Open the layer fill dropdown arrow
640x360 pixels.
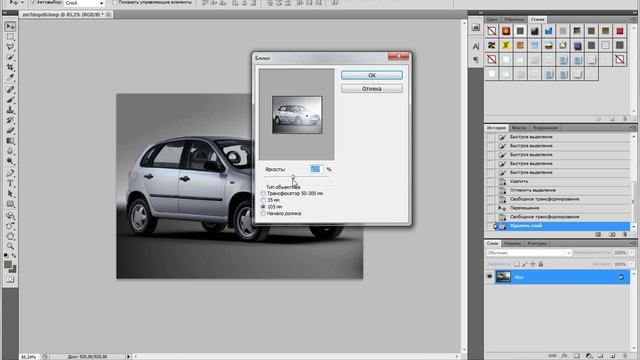click(631, 264)
